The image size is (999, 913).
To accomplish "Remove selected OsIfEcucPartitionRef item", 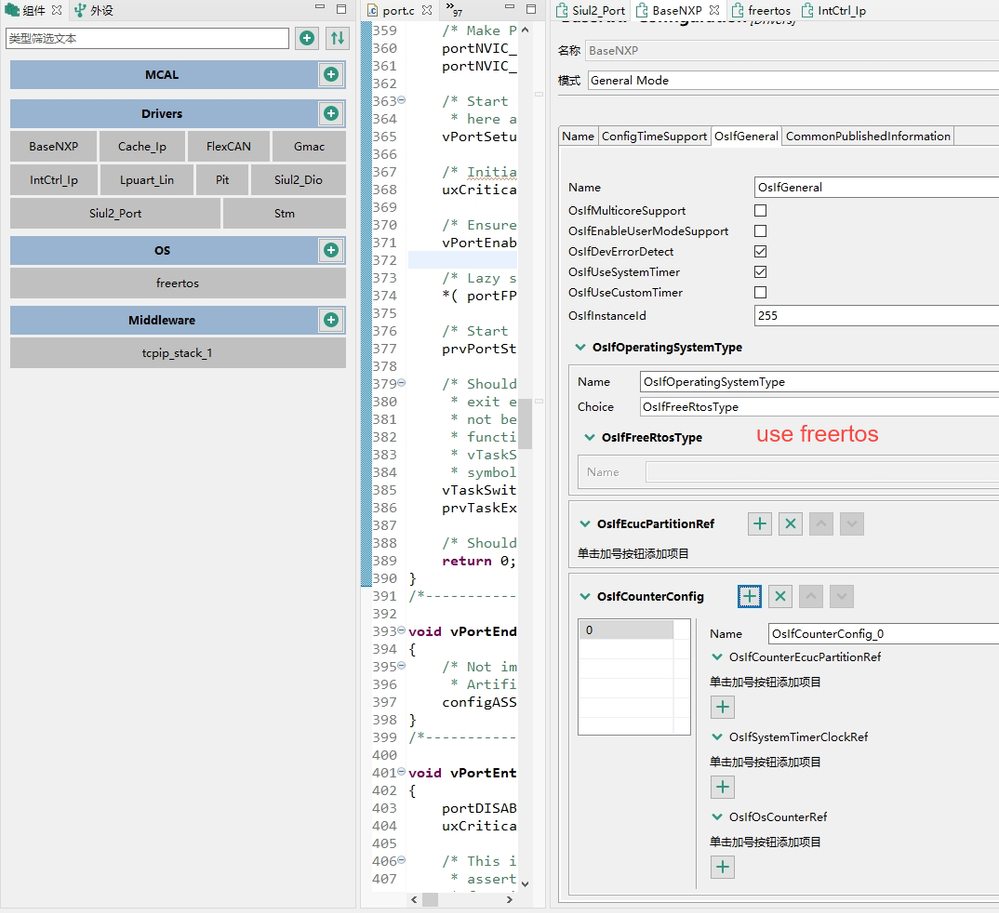I will pyautogui.click(x=790, y=524).
